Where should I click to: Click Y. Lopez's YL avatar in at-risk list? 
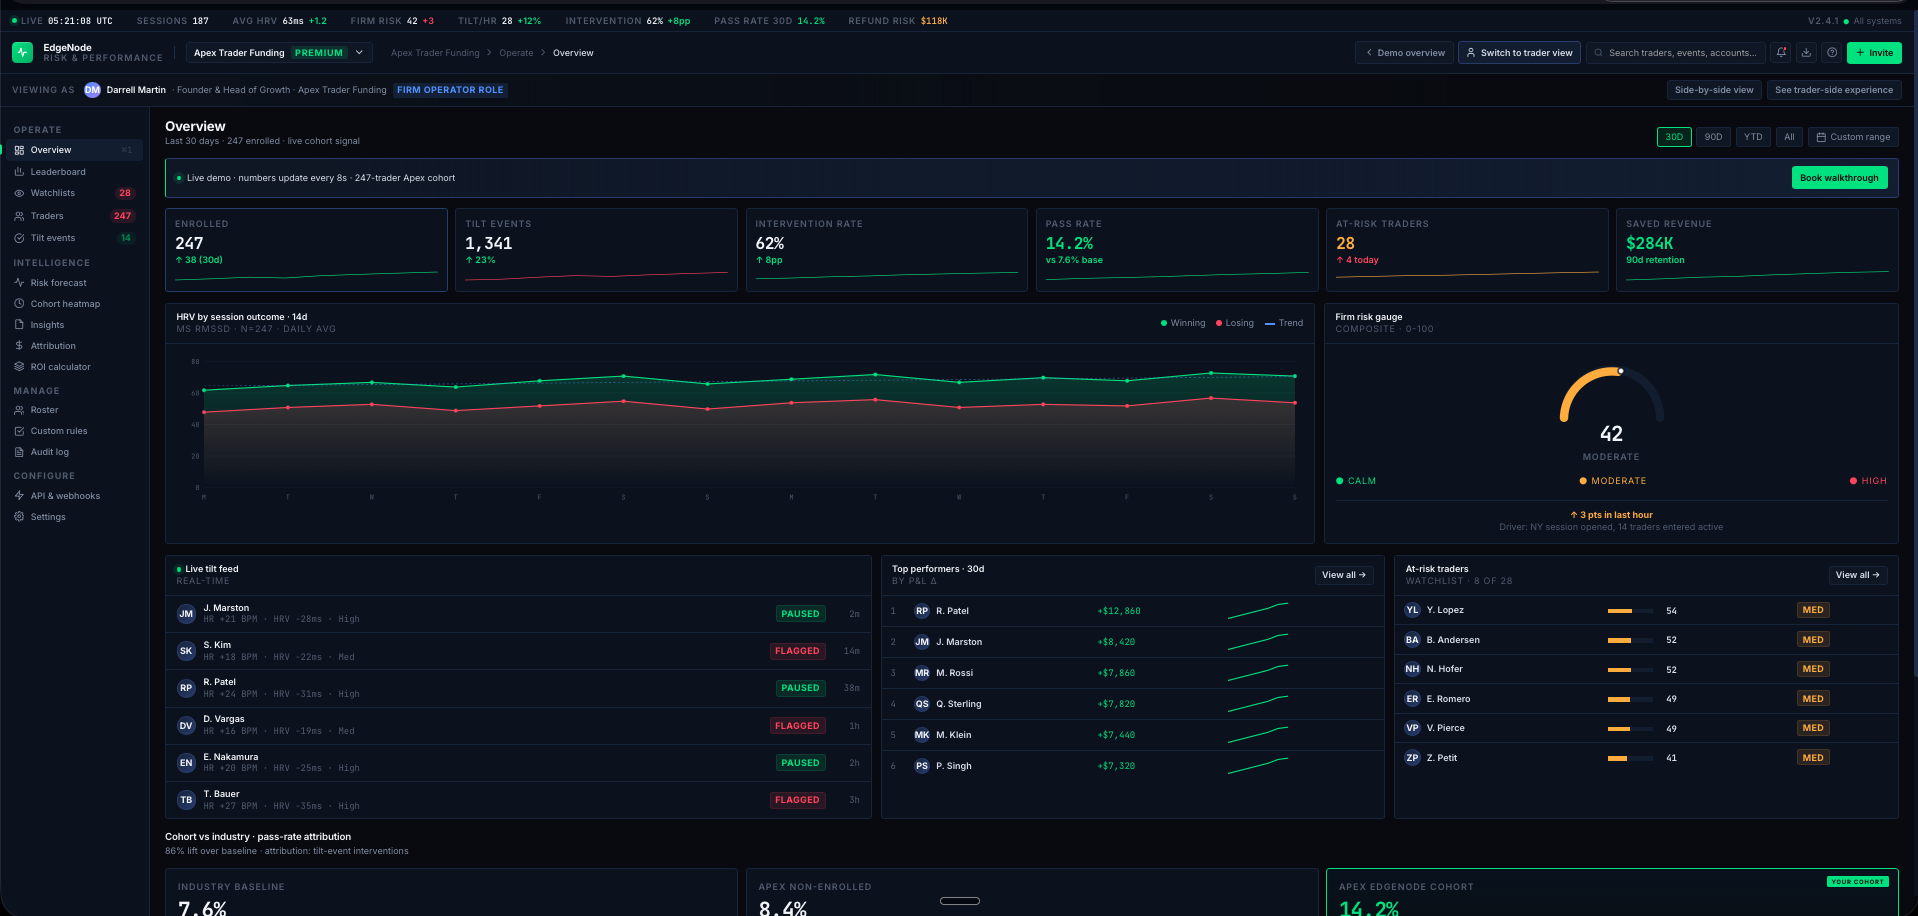[1412, 610]
